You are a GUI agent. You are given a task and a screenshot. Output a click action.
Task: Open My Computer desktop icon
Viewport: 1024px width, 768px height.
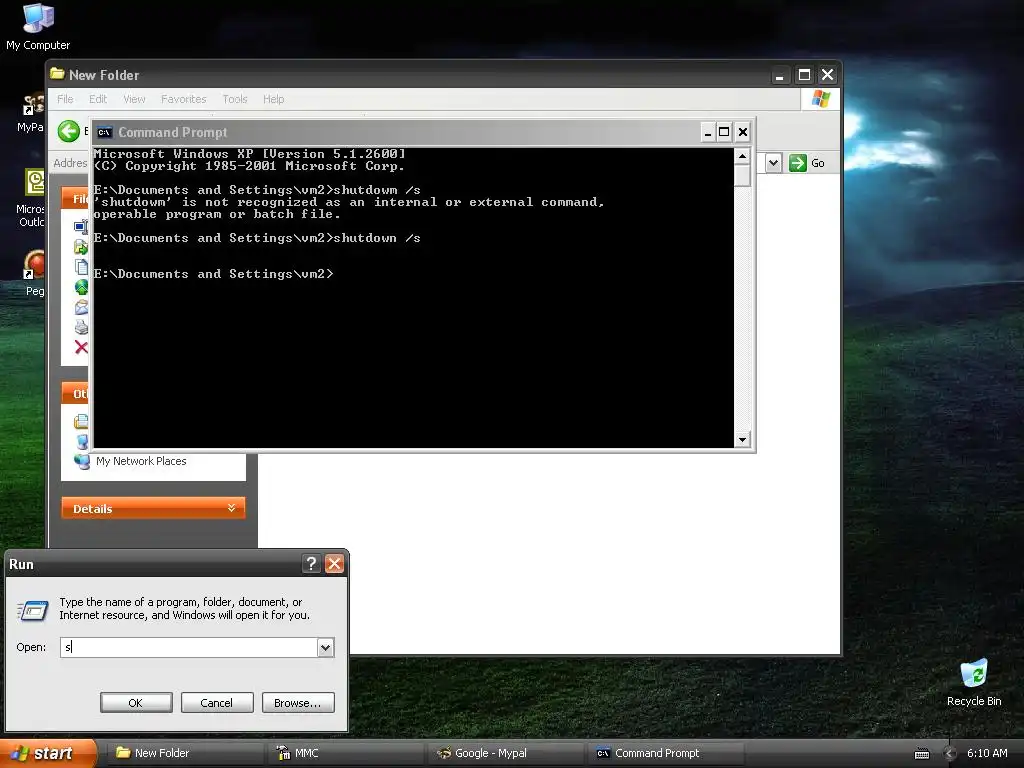click(x=37, y=26)
